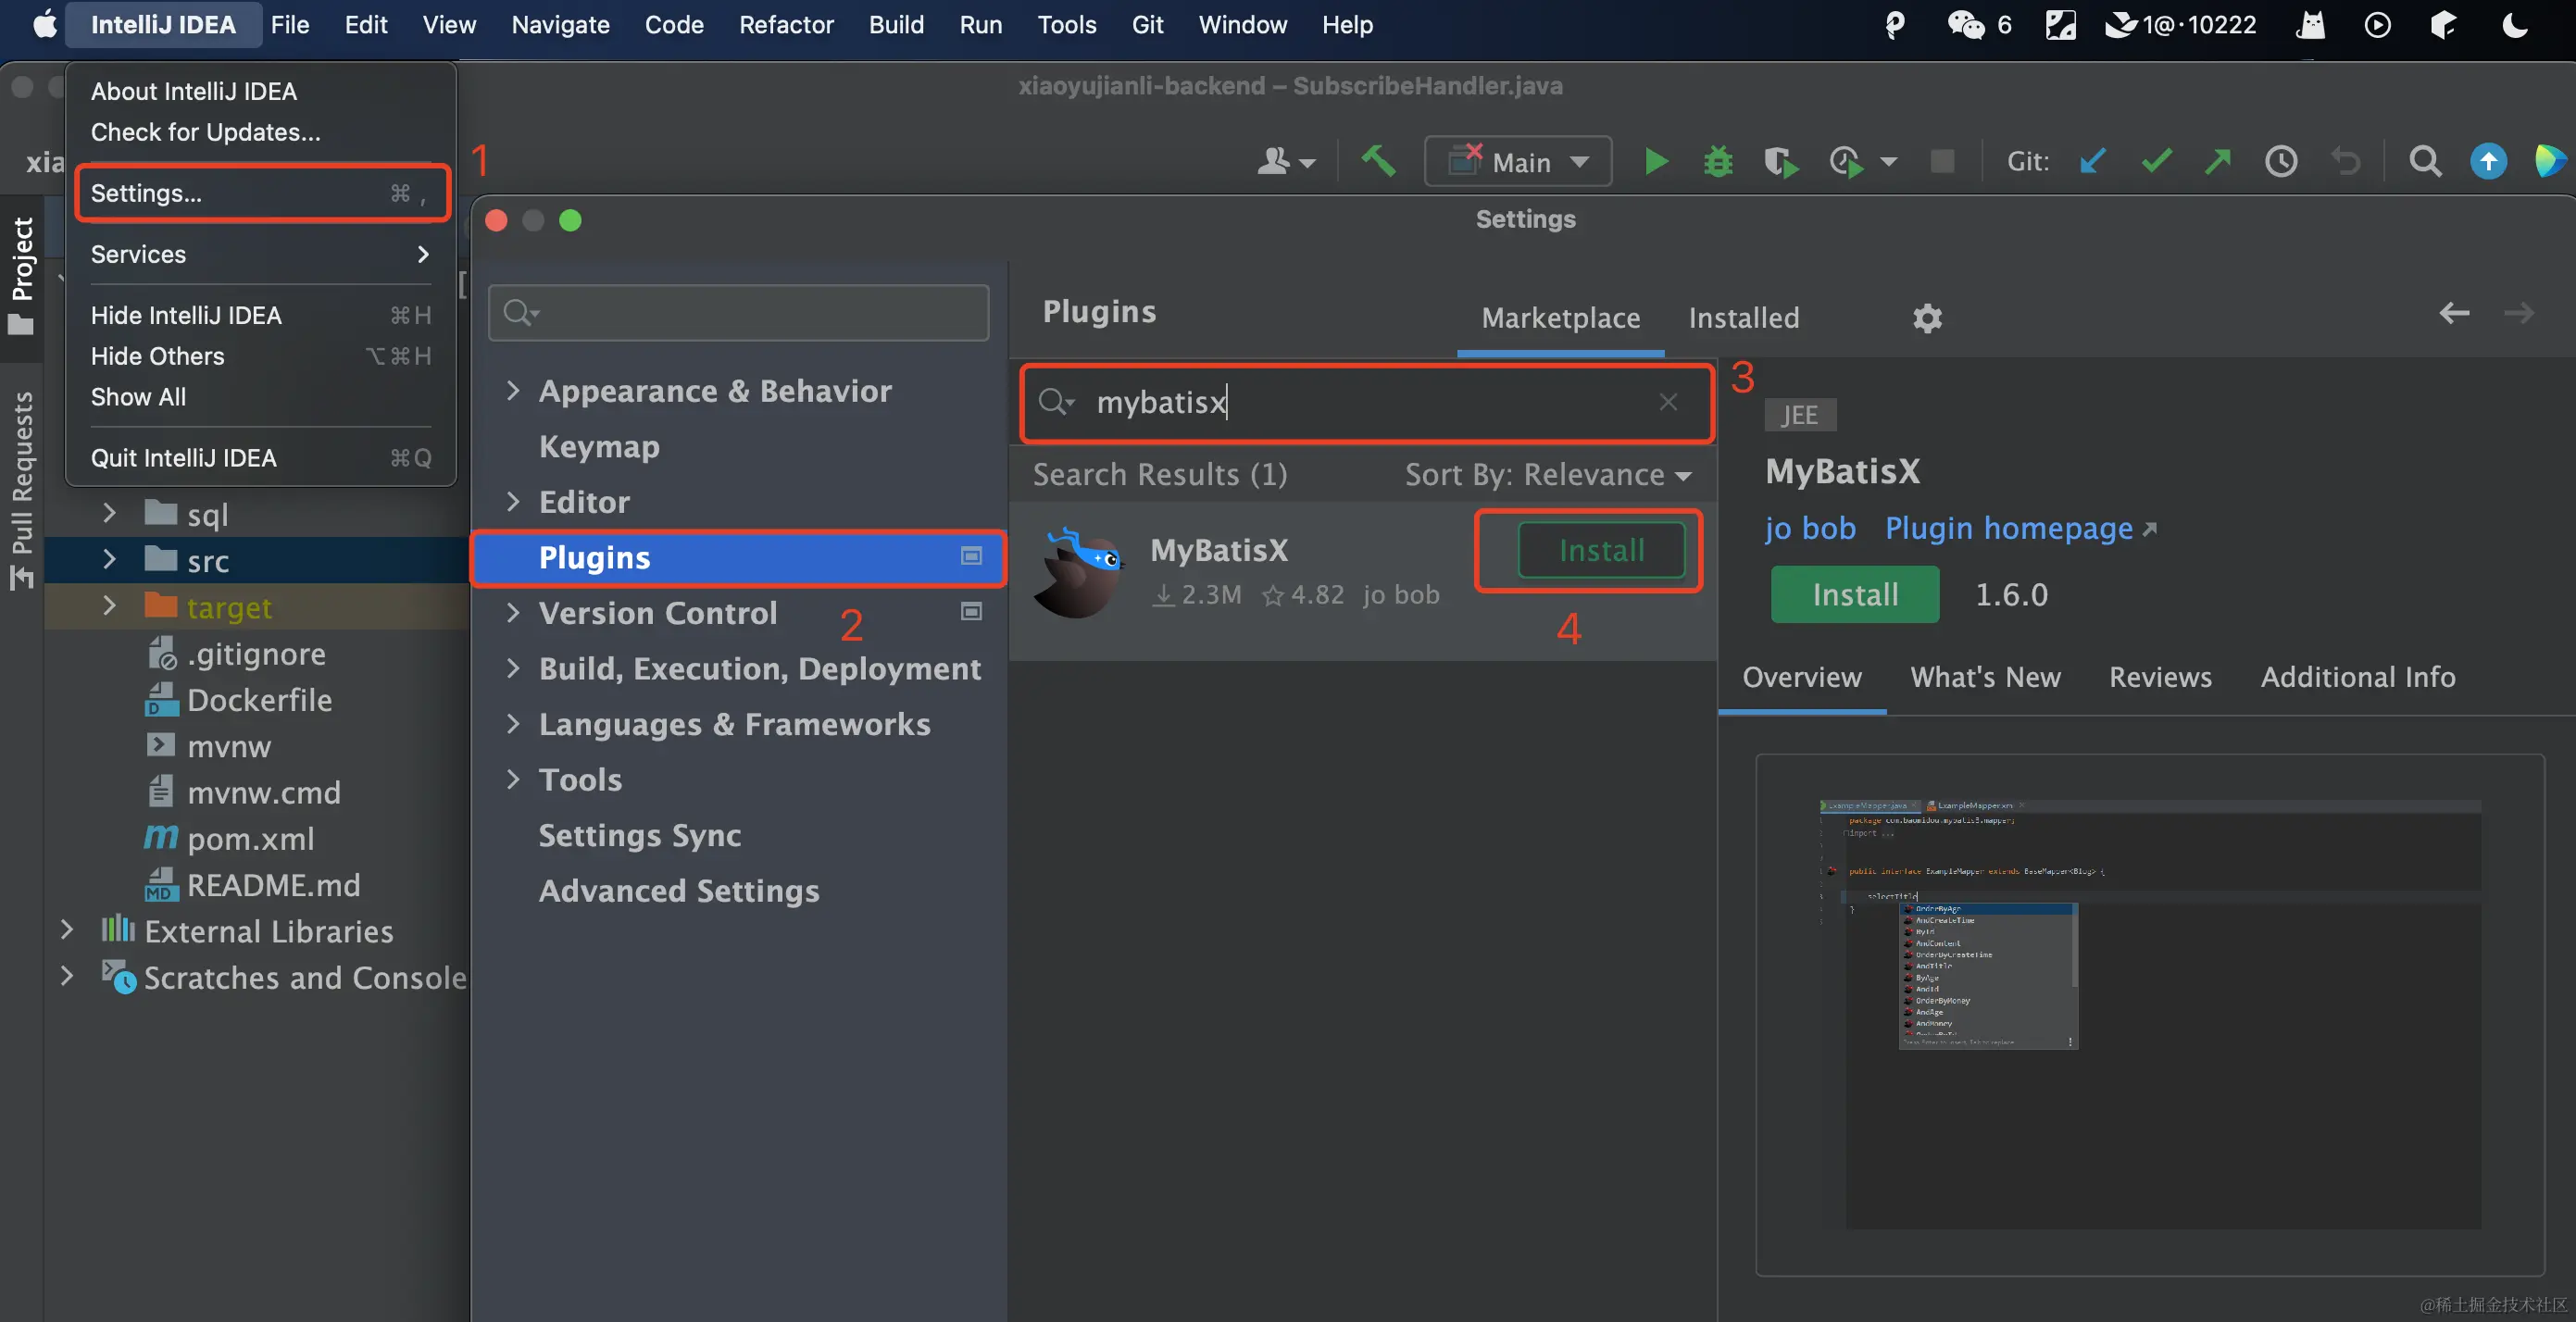This screenshot has width=2576, height=1322.
Task: Open the Apple menu
Action: click(x=44, y=24)
